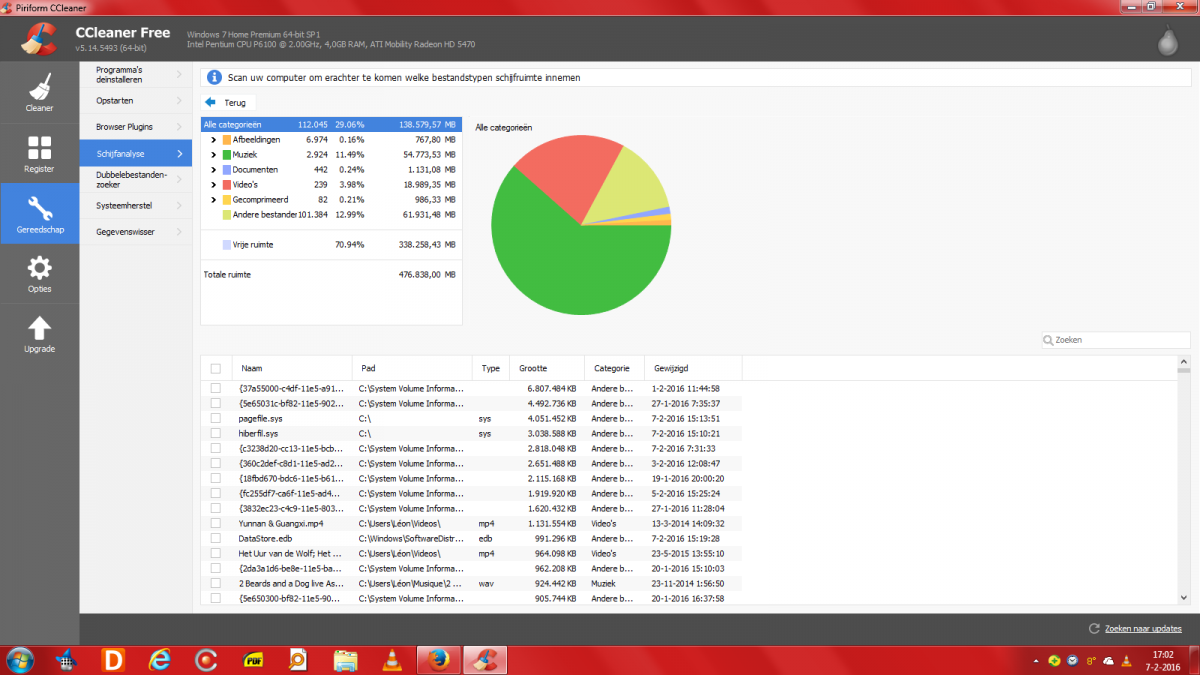This screenshot has width=1200, height=675.
Task: Open the Opstarten tool
Action: click(x=135, y=101)
